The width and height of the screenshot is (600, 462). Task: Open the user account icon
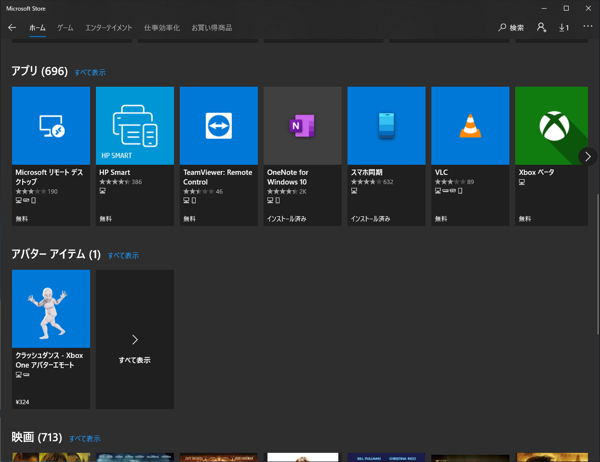click(x=541, y=27)
